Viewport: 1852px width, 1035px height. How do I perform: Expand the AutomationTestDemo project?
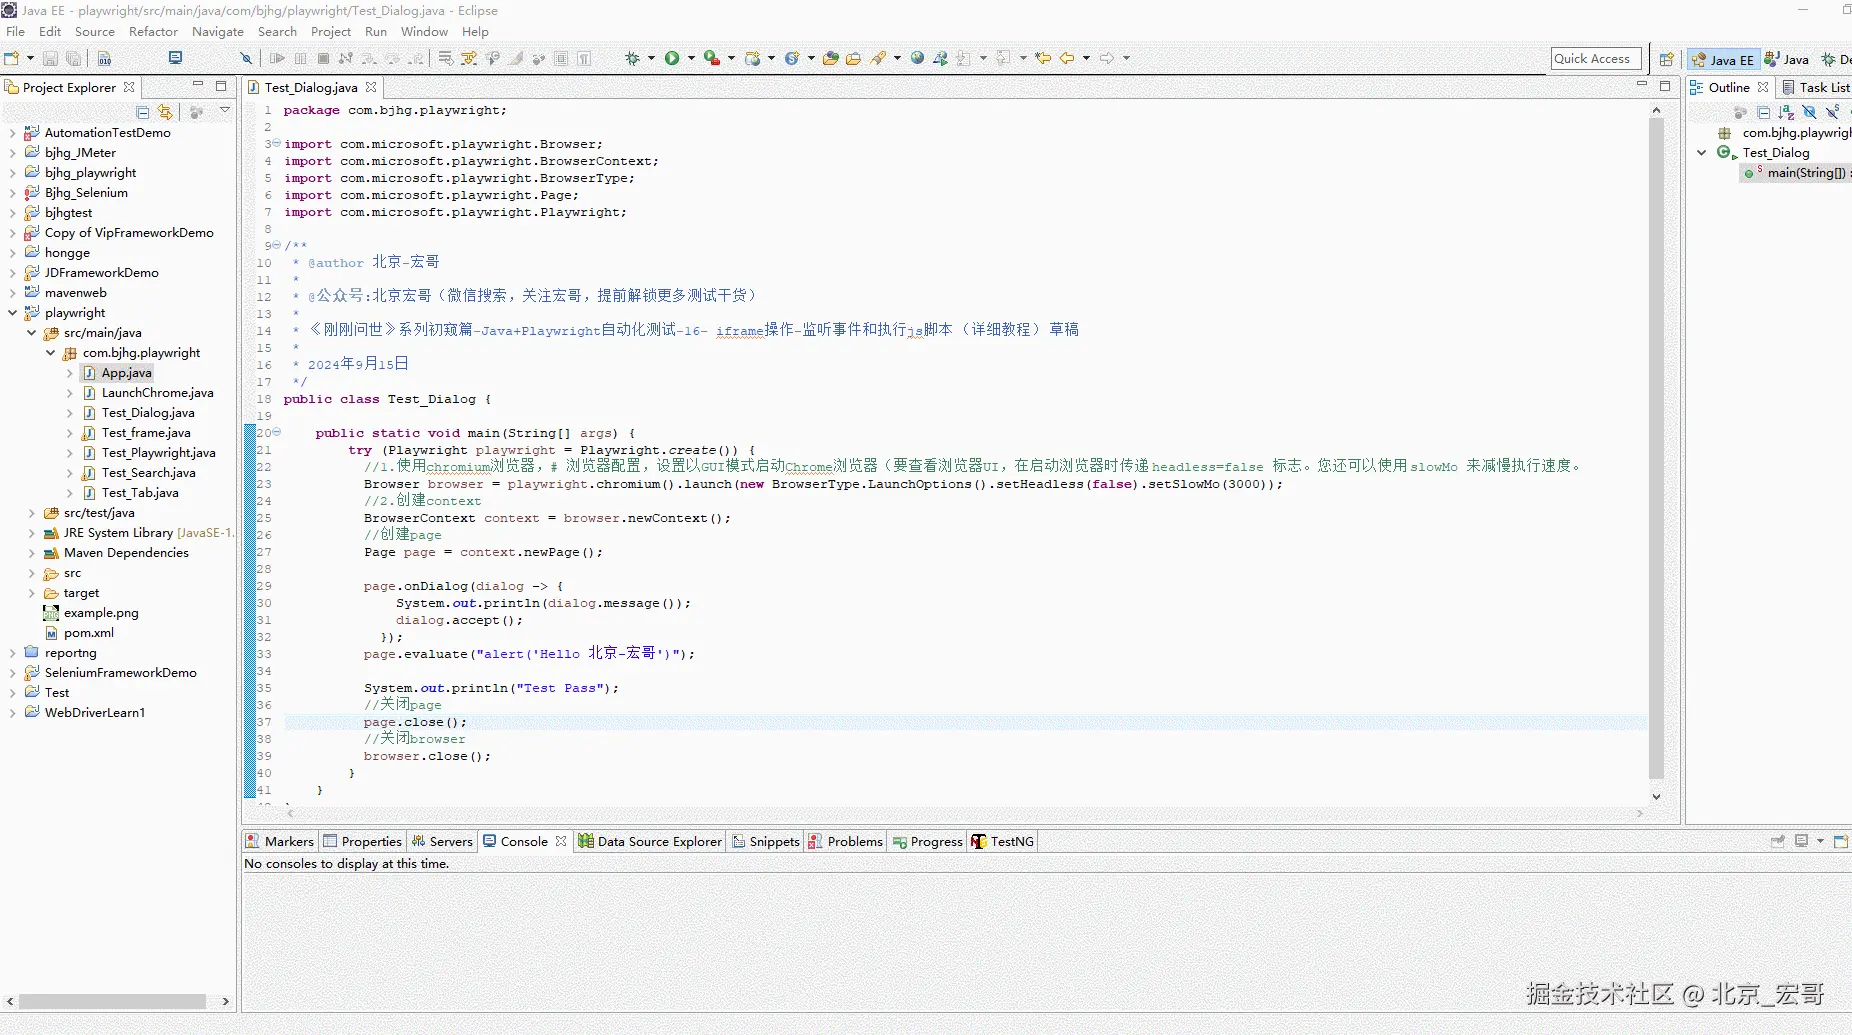click(x=12, y=133)
